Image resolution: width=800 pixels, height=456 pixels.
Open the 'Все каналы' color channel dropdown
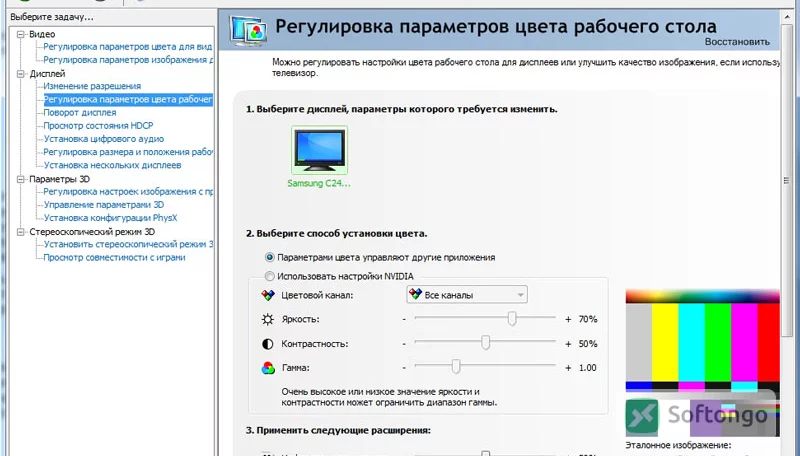(466, 295)
